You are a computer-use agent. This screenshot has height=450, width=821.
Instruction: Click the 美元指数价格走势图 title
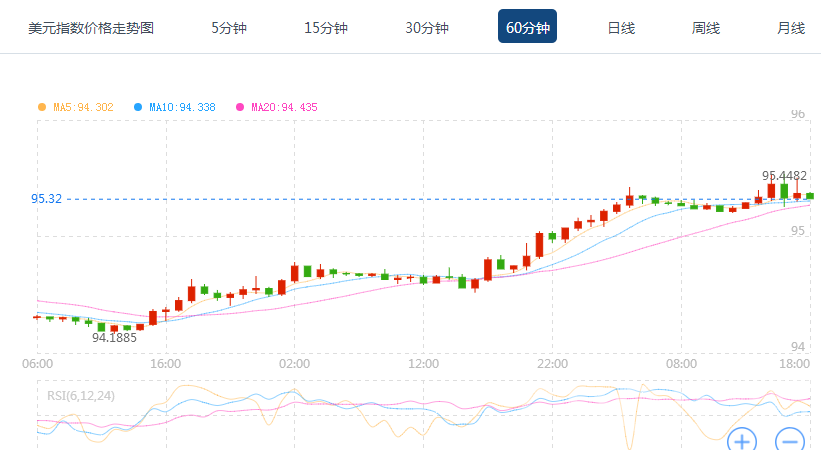point(91,27)
